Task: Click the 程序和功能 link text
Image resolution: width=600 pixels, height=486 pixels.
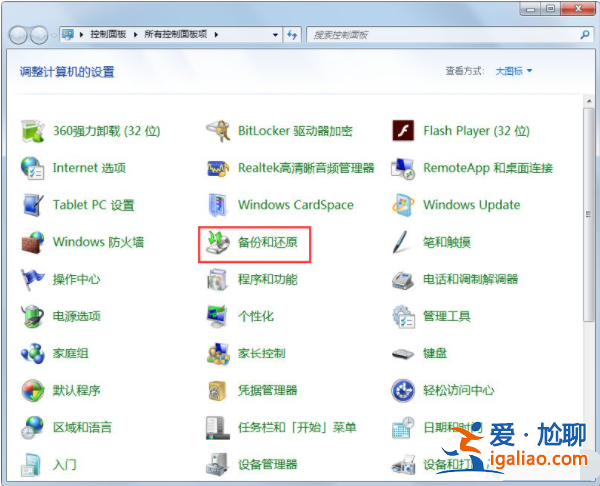Action: tap(267, 279)
